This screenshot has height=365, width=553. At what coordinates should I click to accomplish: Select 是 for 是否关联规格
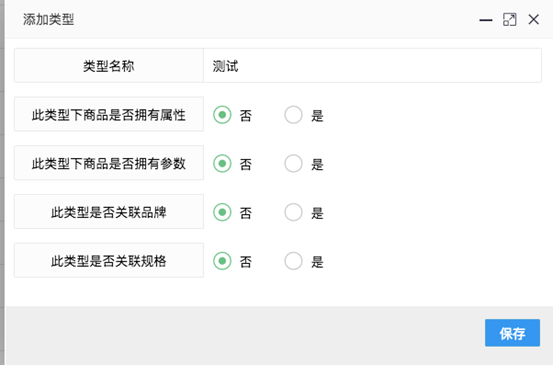pyautogui.click(x=293, y=261)
